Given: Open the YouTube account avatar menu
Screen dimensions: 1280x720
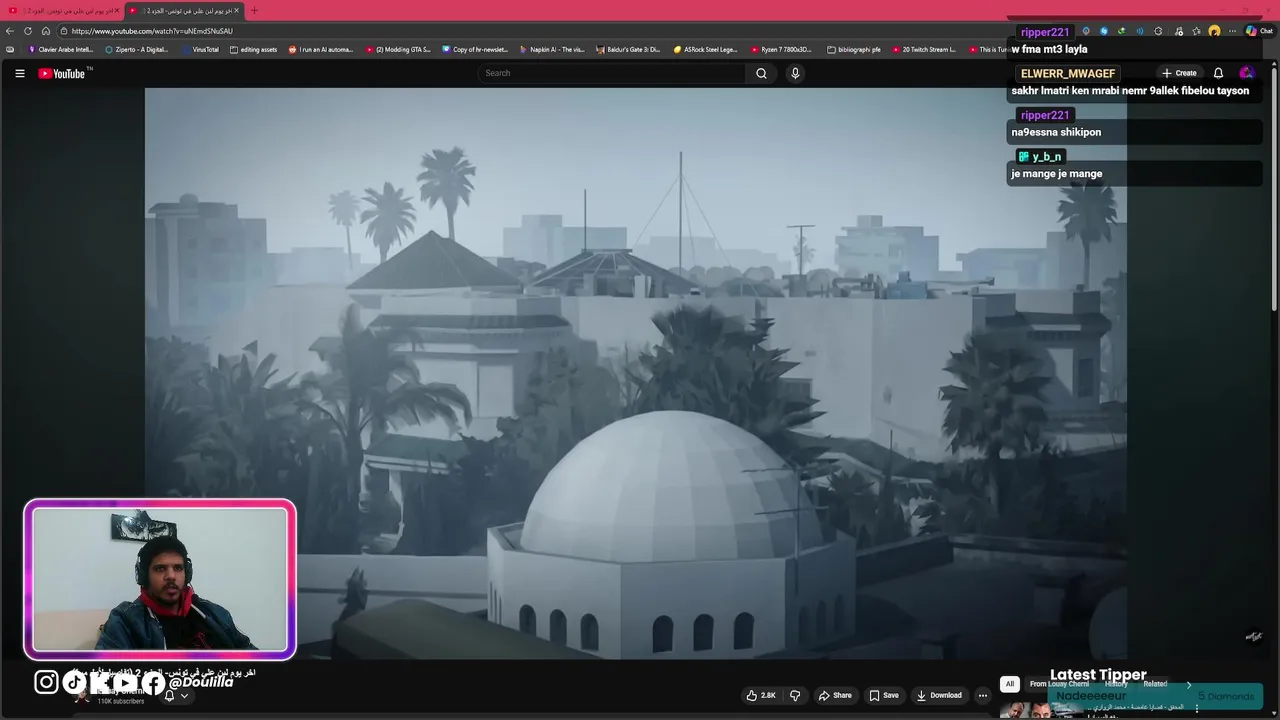Looking at the screenshot, I should coord(1246,73).
